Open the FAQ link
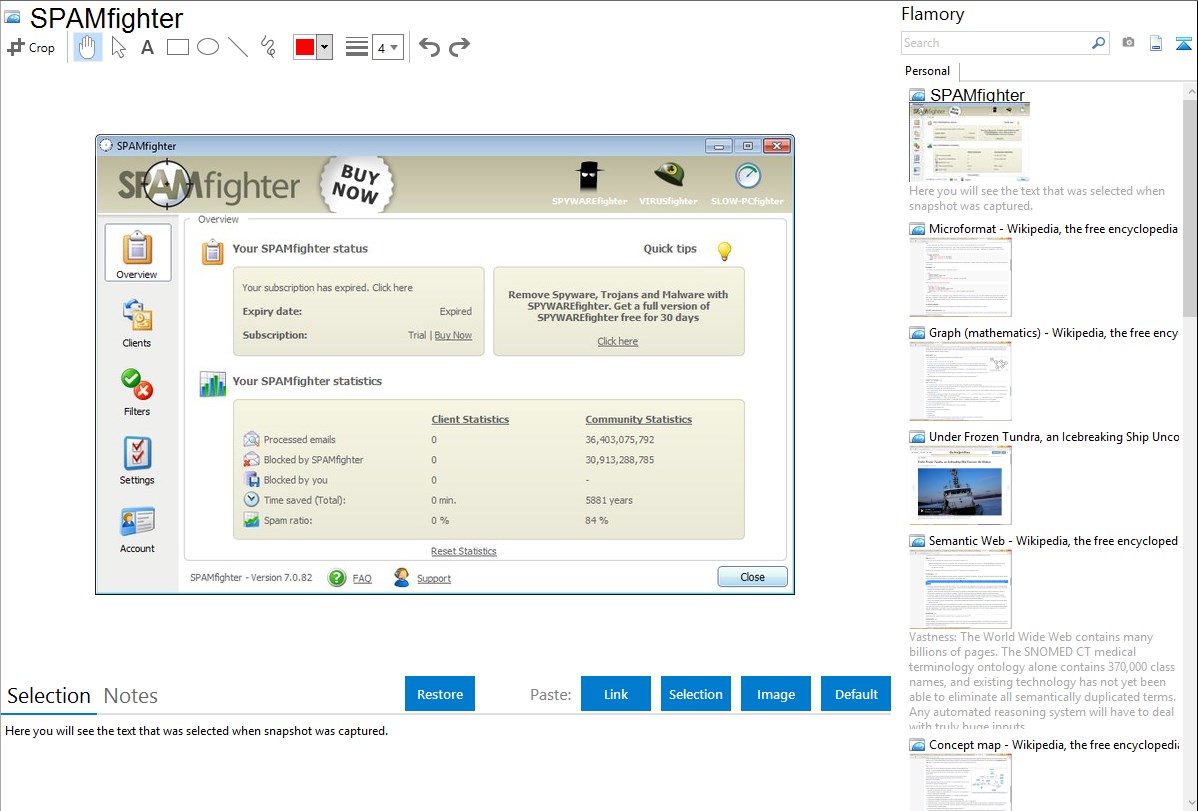This screenshot has height=811, width=1198. pyautogui.click(x=362, y=579)
